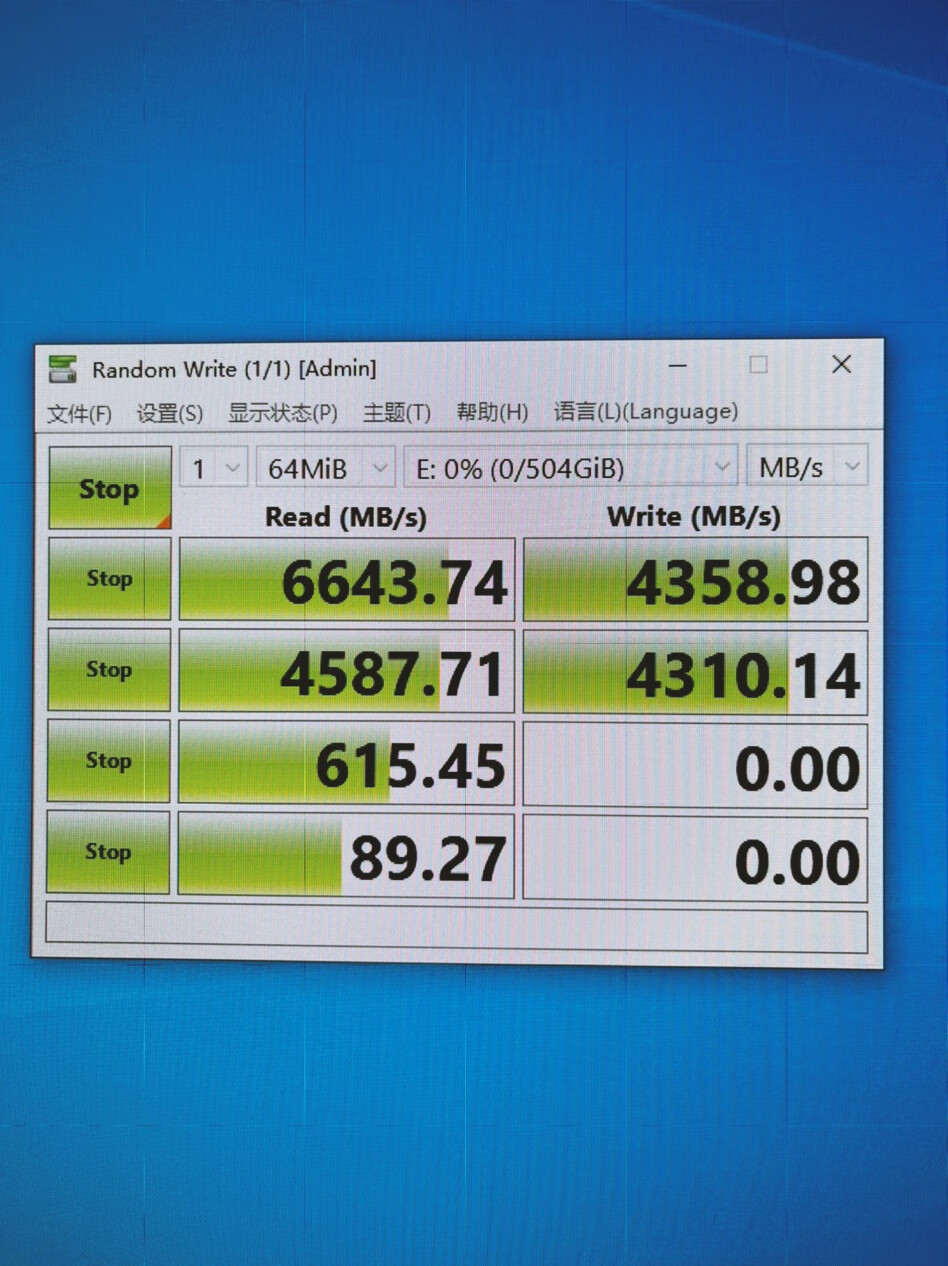Viewport: 948px width, 1266px height.
Task: Select the write result 4310.14
Action: 695,672
